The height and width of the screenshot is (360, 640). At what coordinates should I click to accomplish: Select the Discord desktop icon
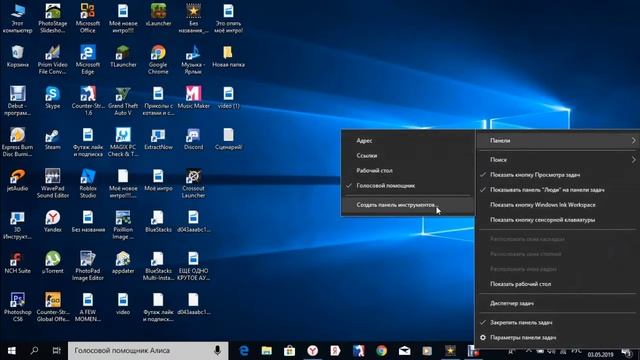[x=193, y=138]
